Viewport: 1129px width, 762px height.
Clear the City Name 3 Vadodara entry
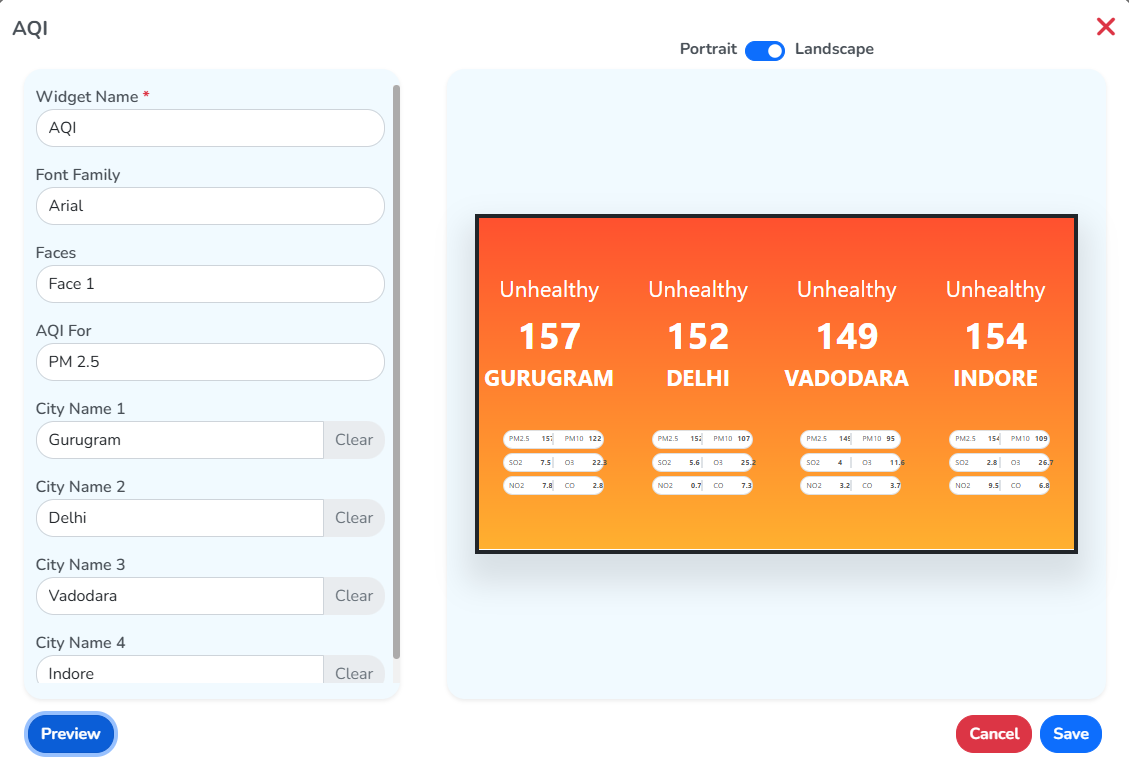[x=354, y=596]
